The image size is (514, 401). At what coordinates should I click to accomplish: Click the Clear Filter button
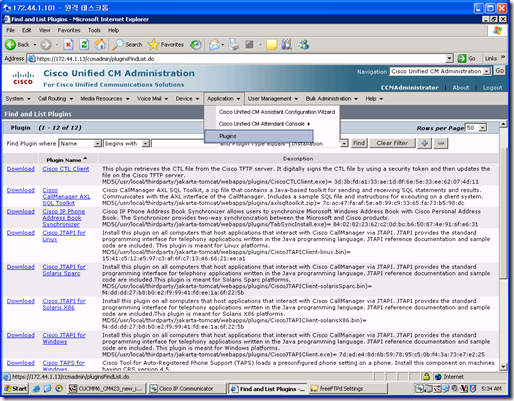(392, 143)
